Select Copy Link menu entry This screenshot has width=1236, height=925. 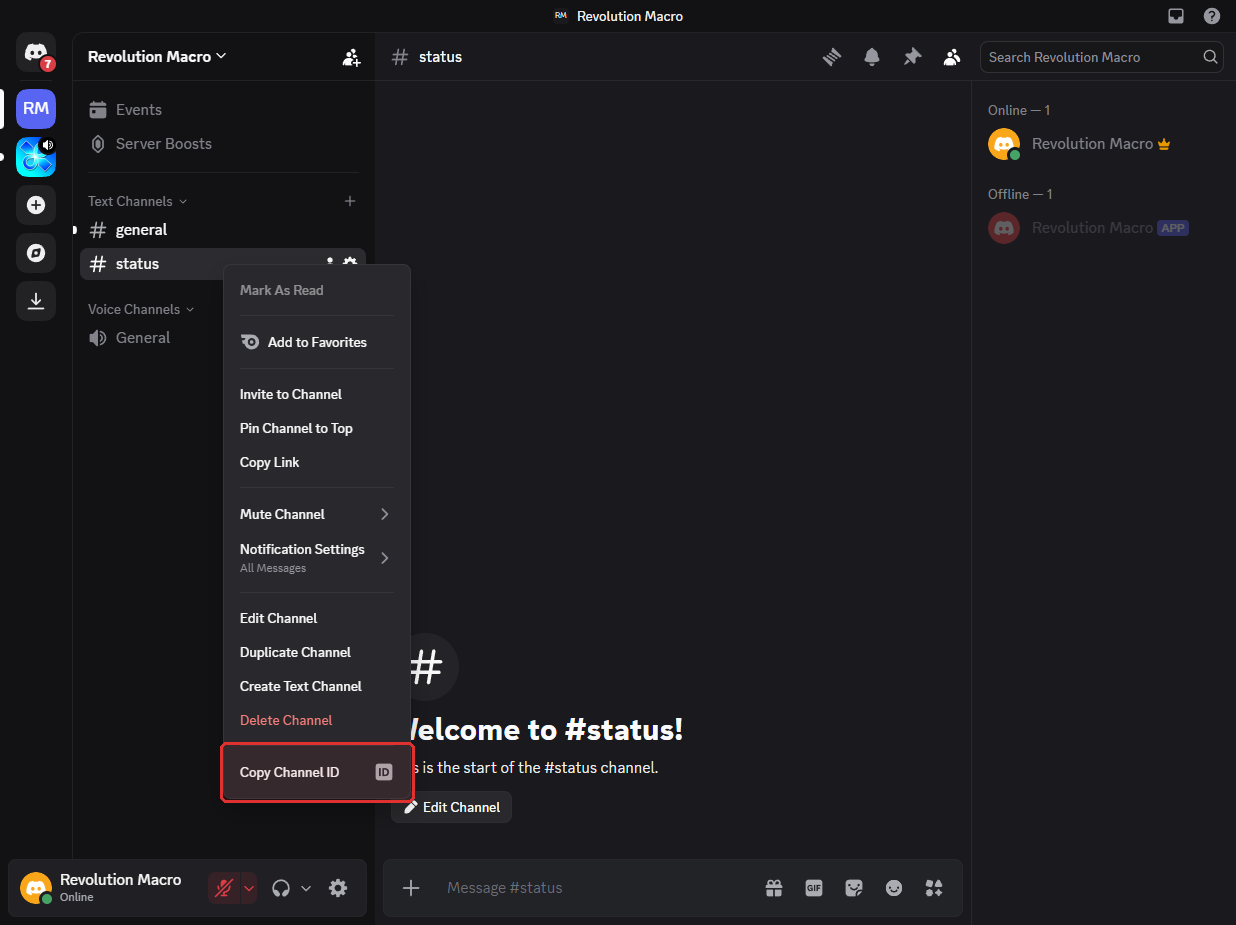click(x=316, y=462)
